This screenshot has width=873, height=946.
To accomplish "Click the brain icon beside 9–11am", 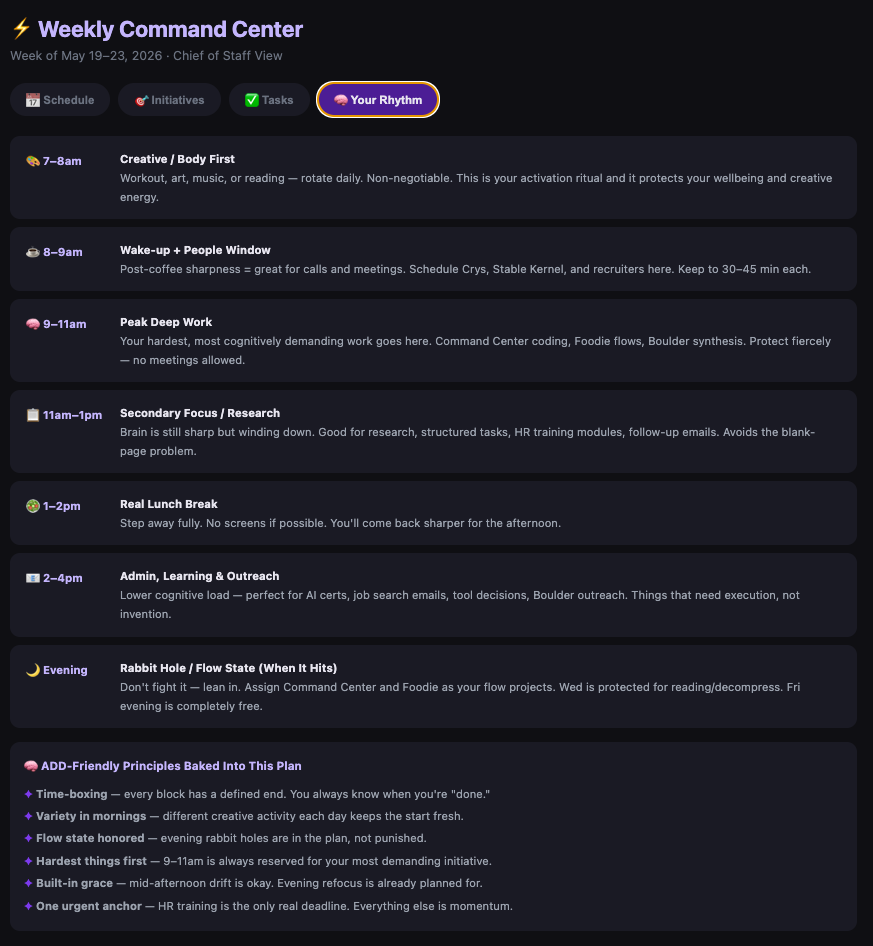I will pos(33,324).
